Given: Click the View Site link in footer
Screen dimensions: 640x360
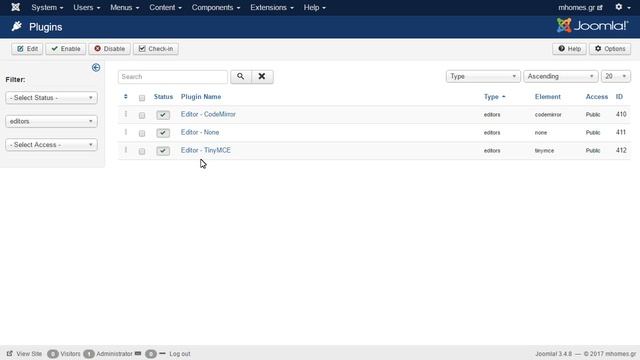Looking at the screenshot, I should (x=24, y=353).
